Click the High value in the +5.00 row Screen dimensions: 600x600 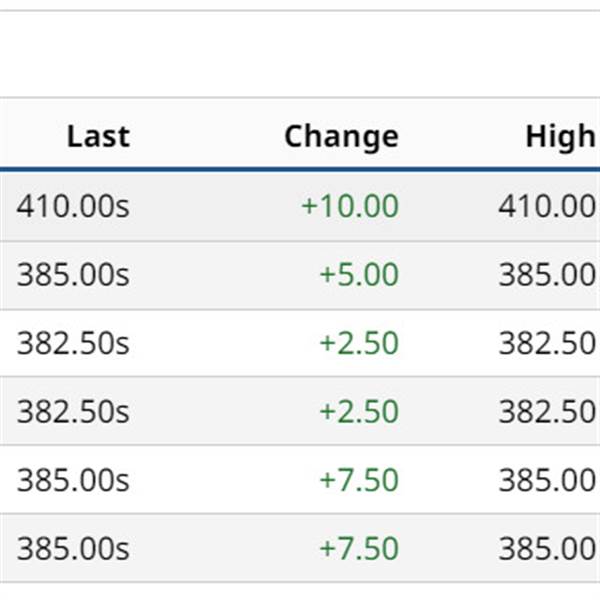[x=547, y=274]
